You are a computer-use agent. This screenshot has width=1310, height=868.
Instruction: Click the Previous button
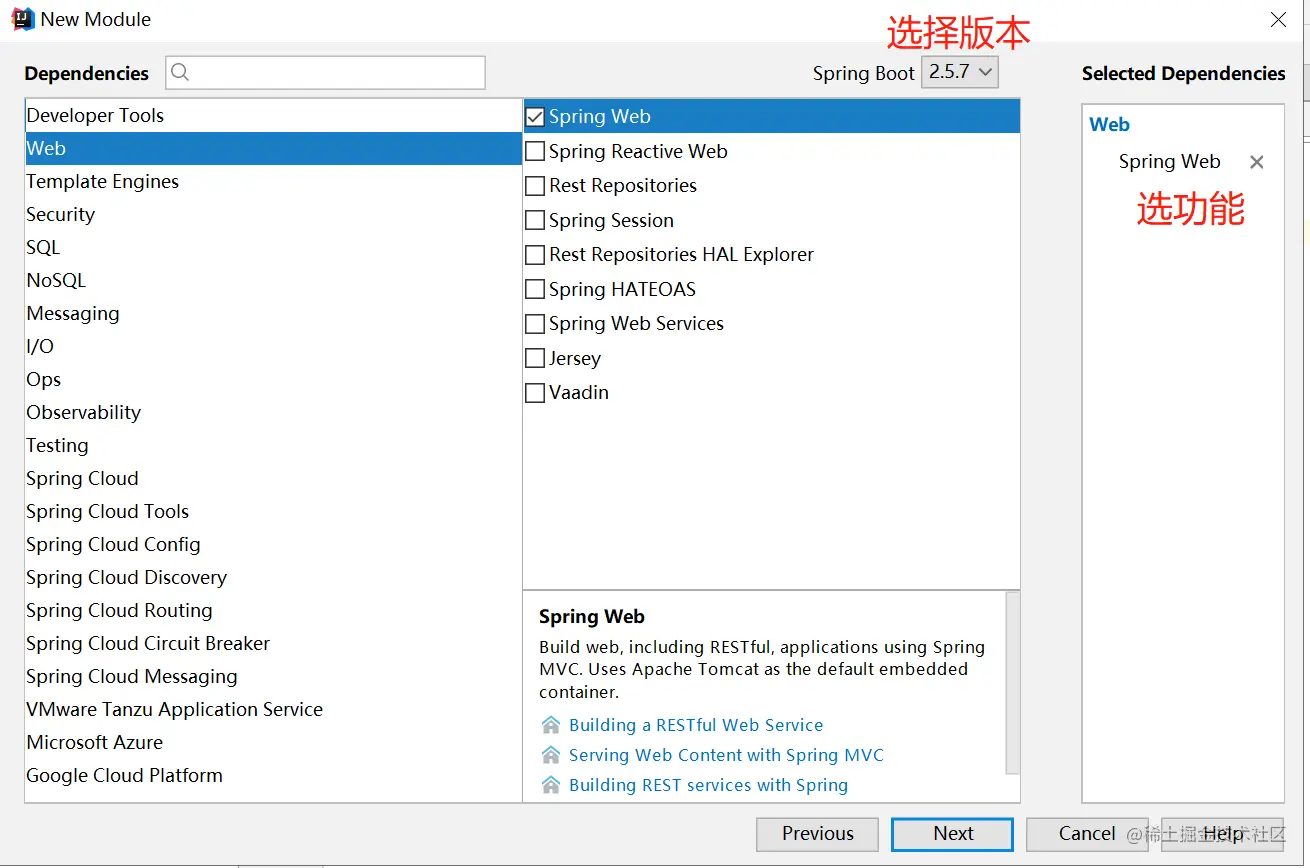pos(817,834)
